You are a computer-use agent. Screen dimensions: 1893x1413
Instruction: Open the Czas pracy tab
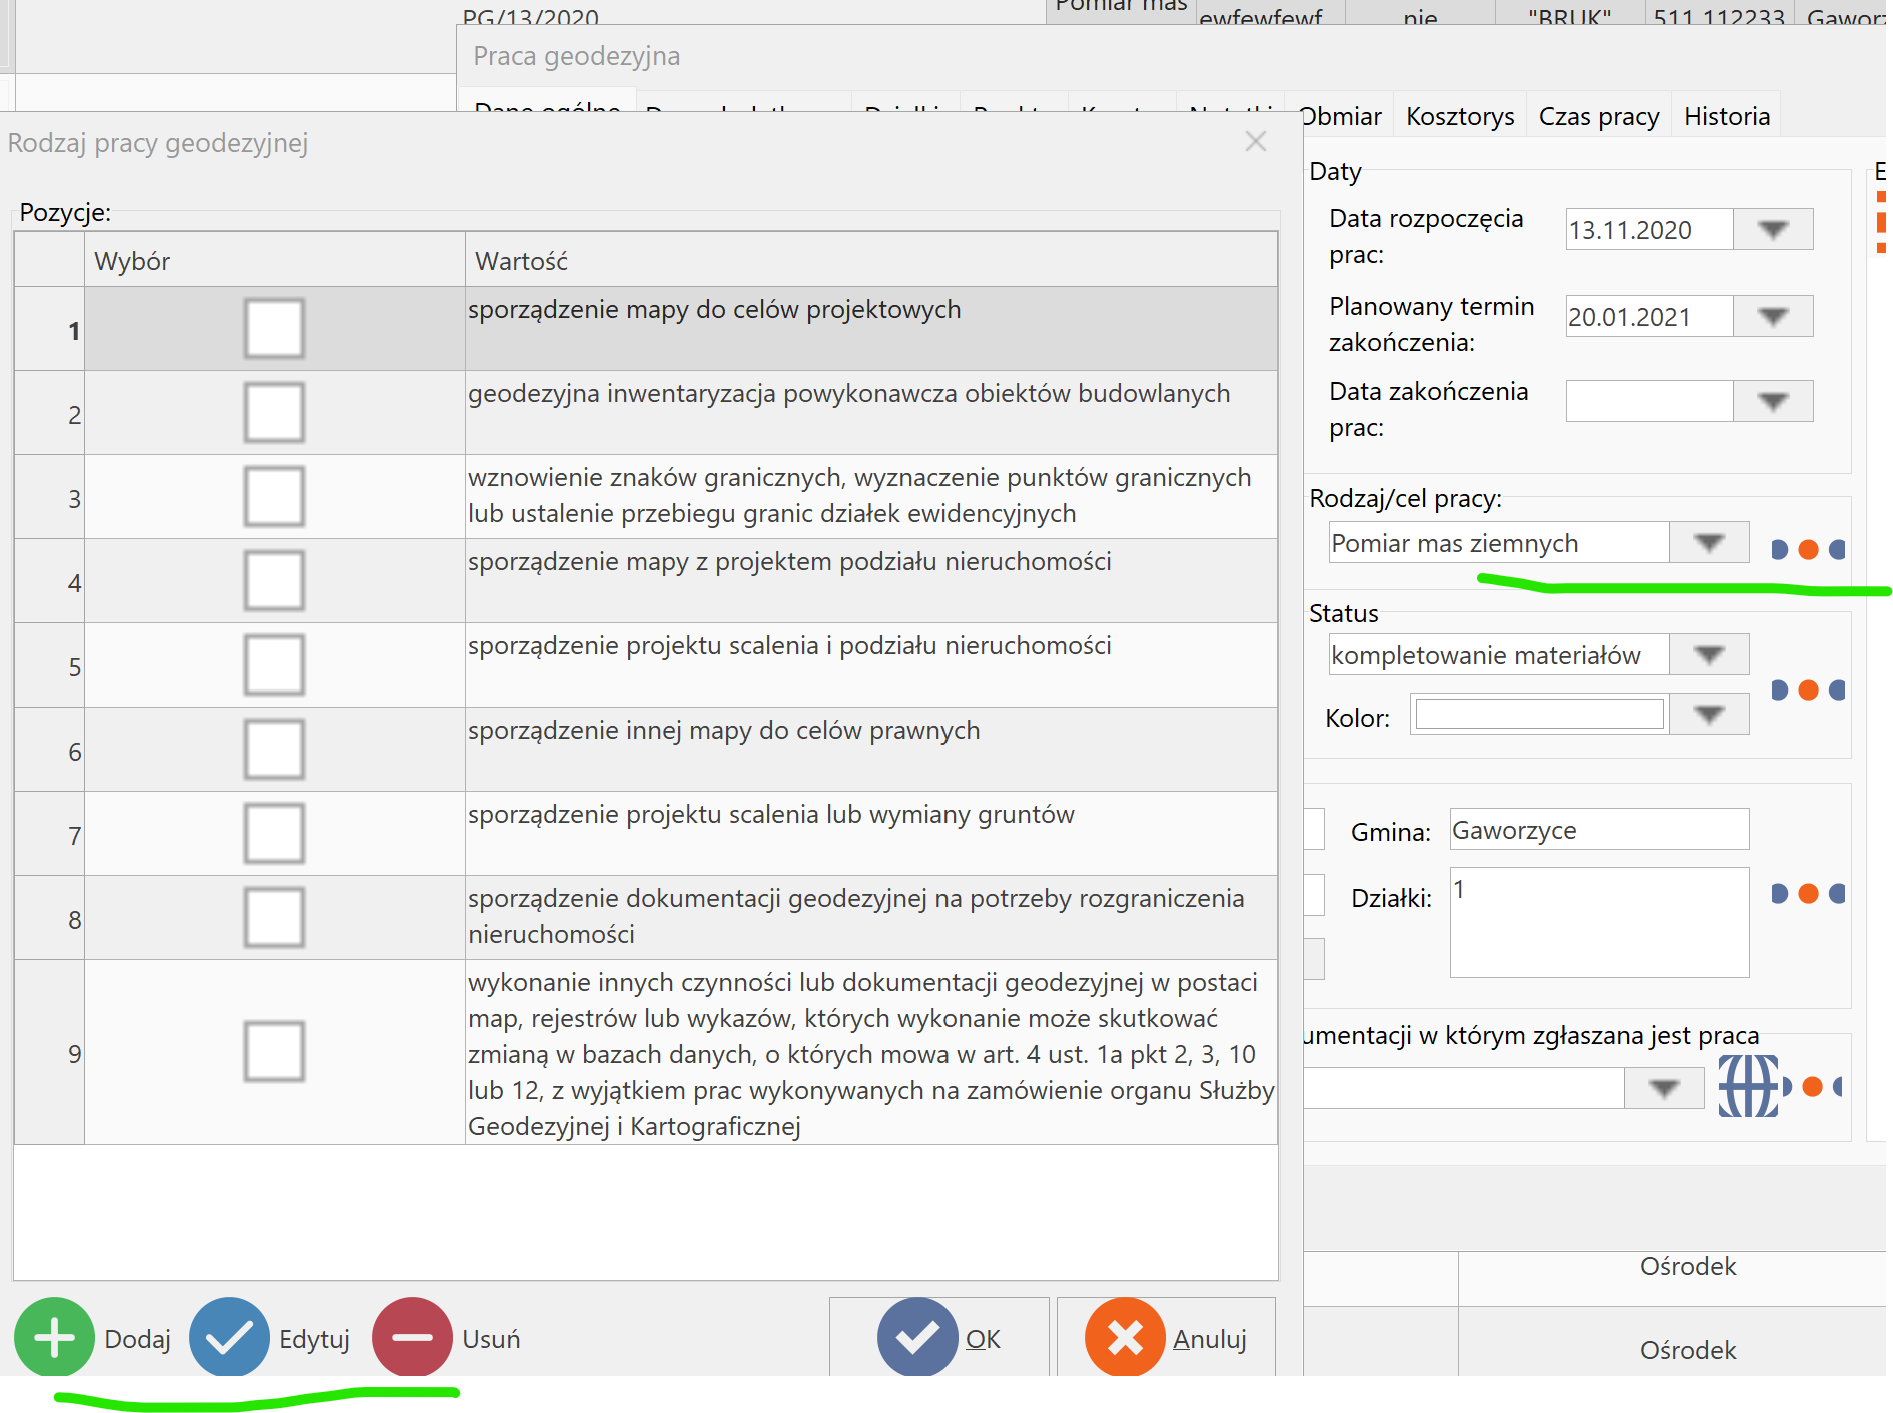[1599, 116]
